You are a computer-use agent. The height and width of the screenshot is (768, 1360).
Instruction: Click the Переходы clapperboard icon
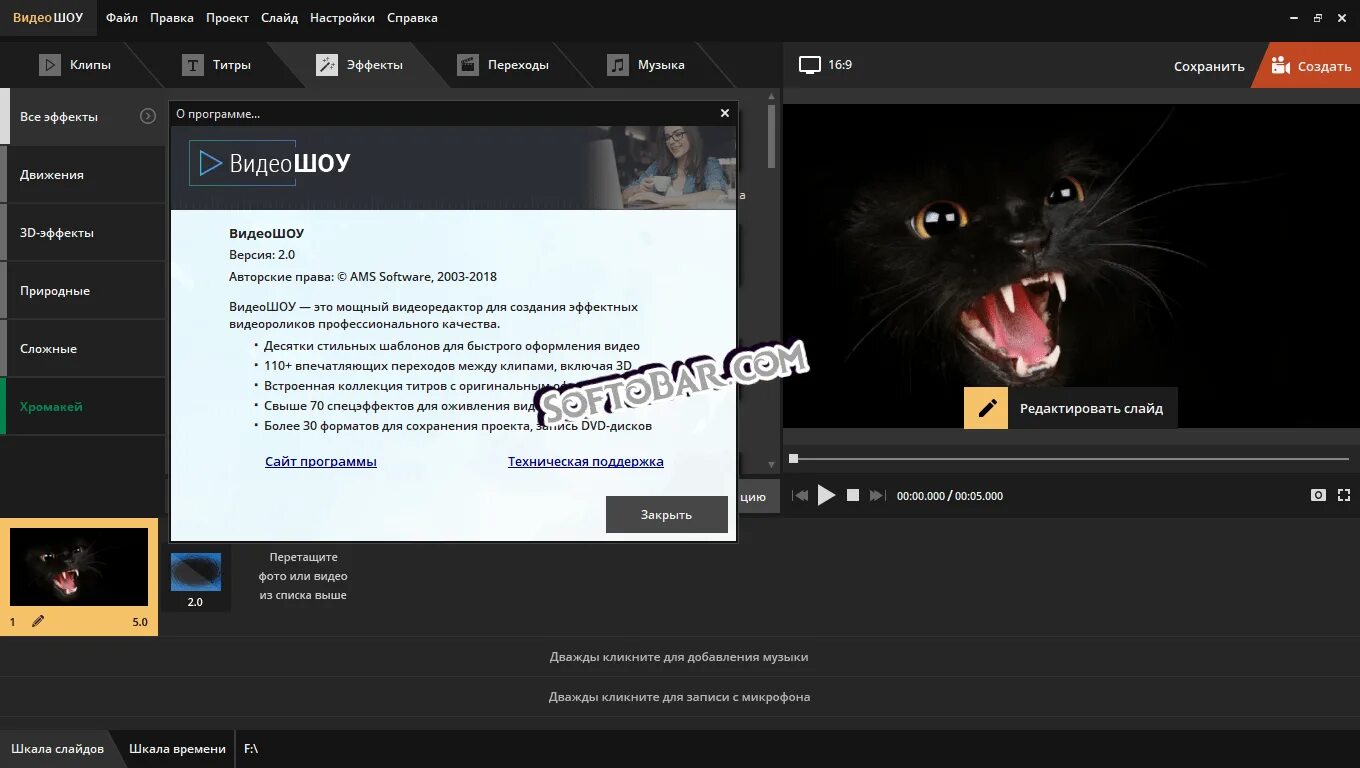tap(468, 65)
